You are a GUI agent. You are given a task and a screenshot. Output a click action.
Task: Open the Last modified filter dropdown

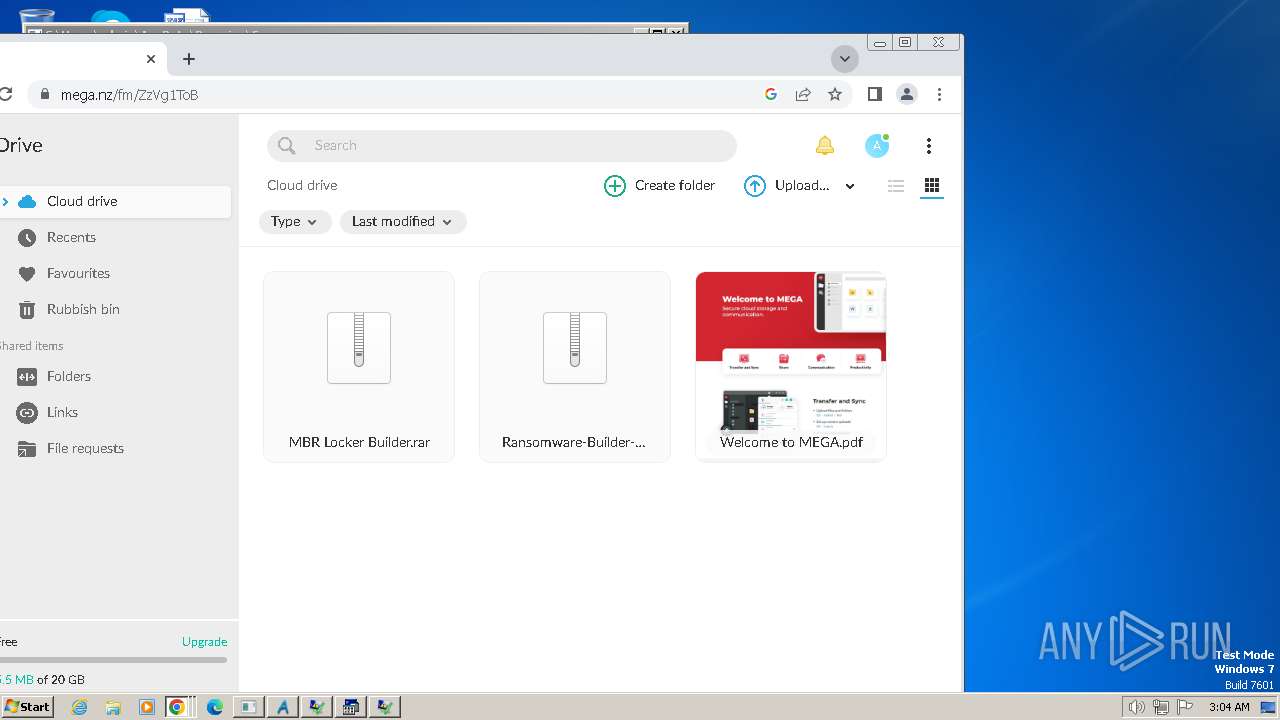tap(403, 222)
